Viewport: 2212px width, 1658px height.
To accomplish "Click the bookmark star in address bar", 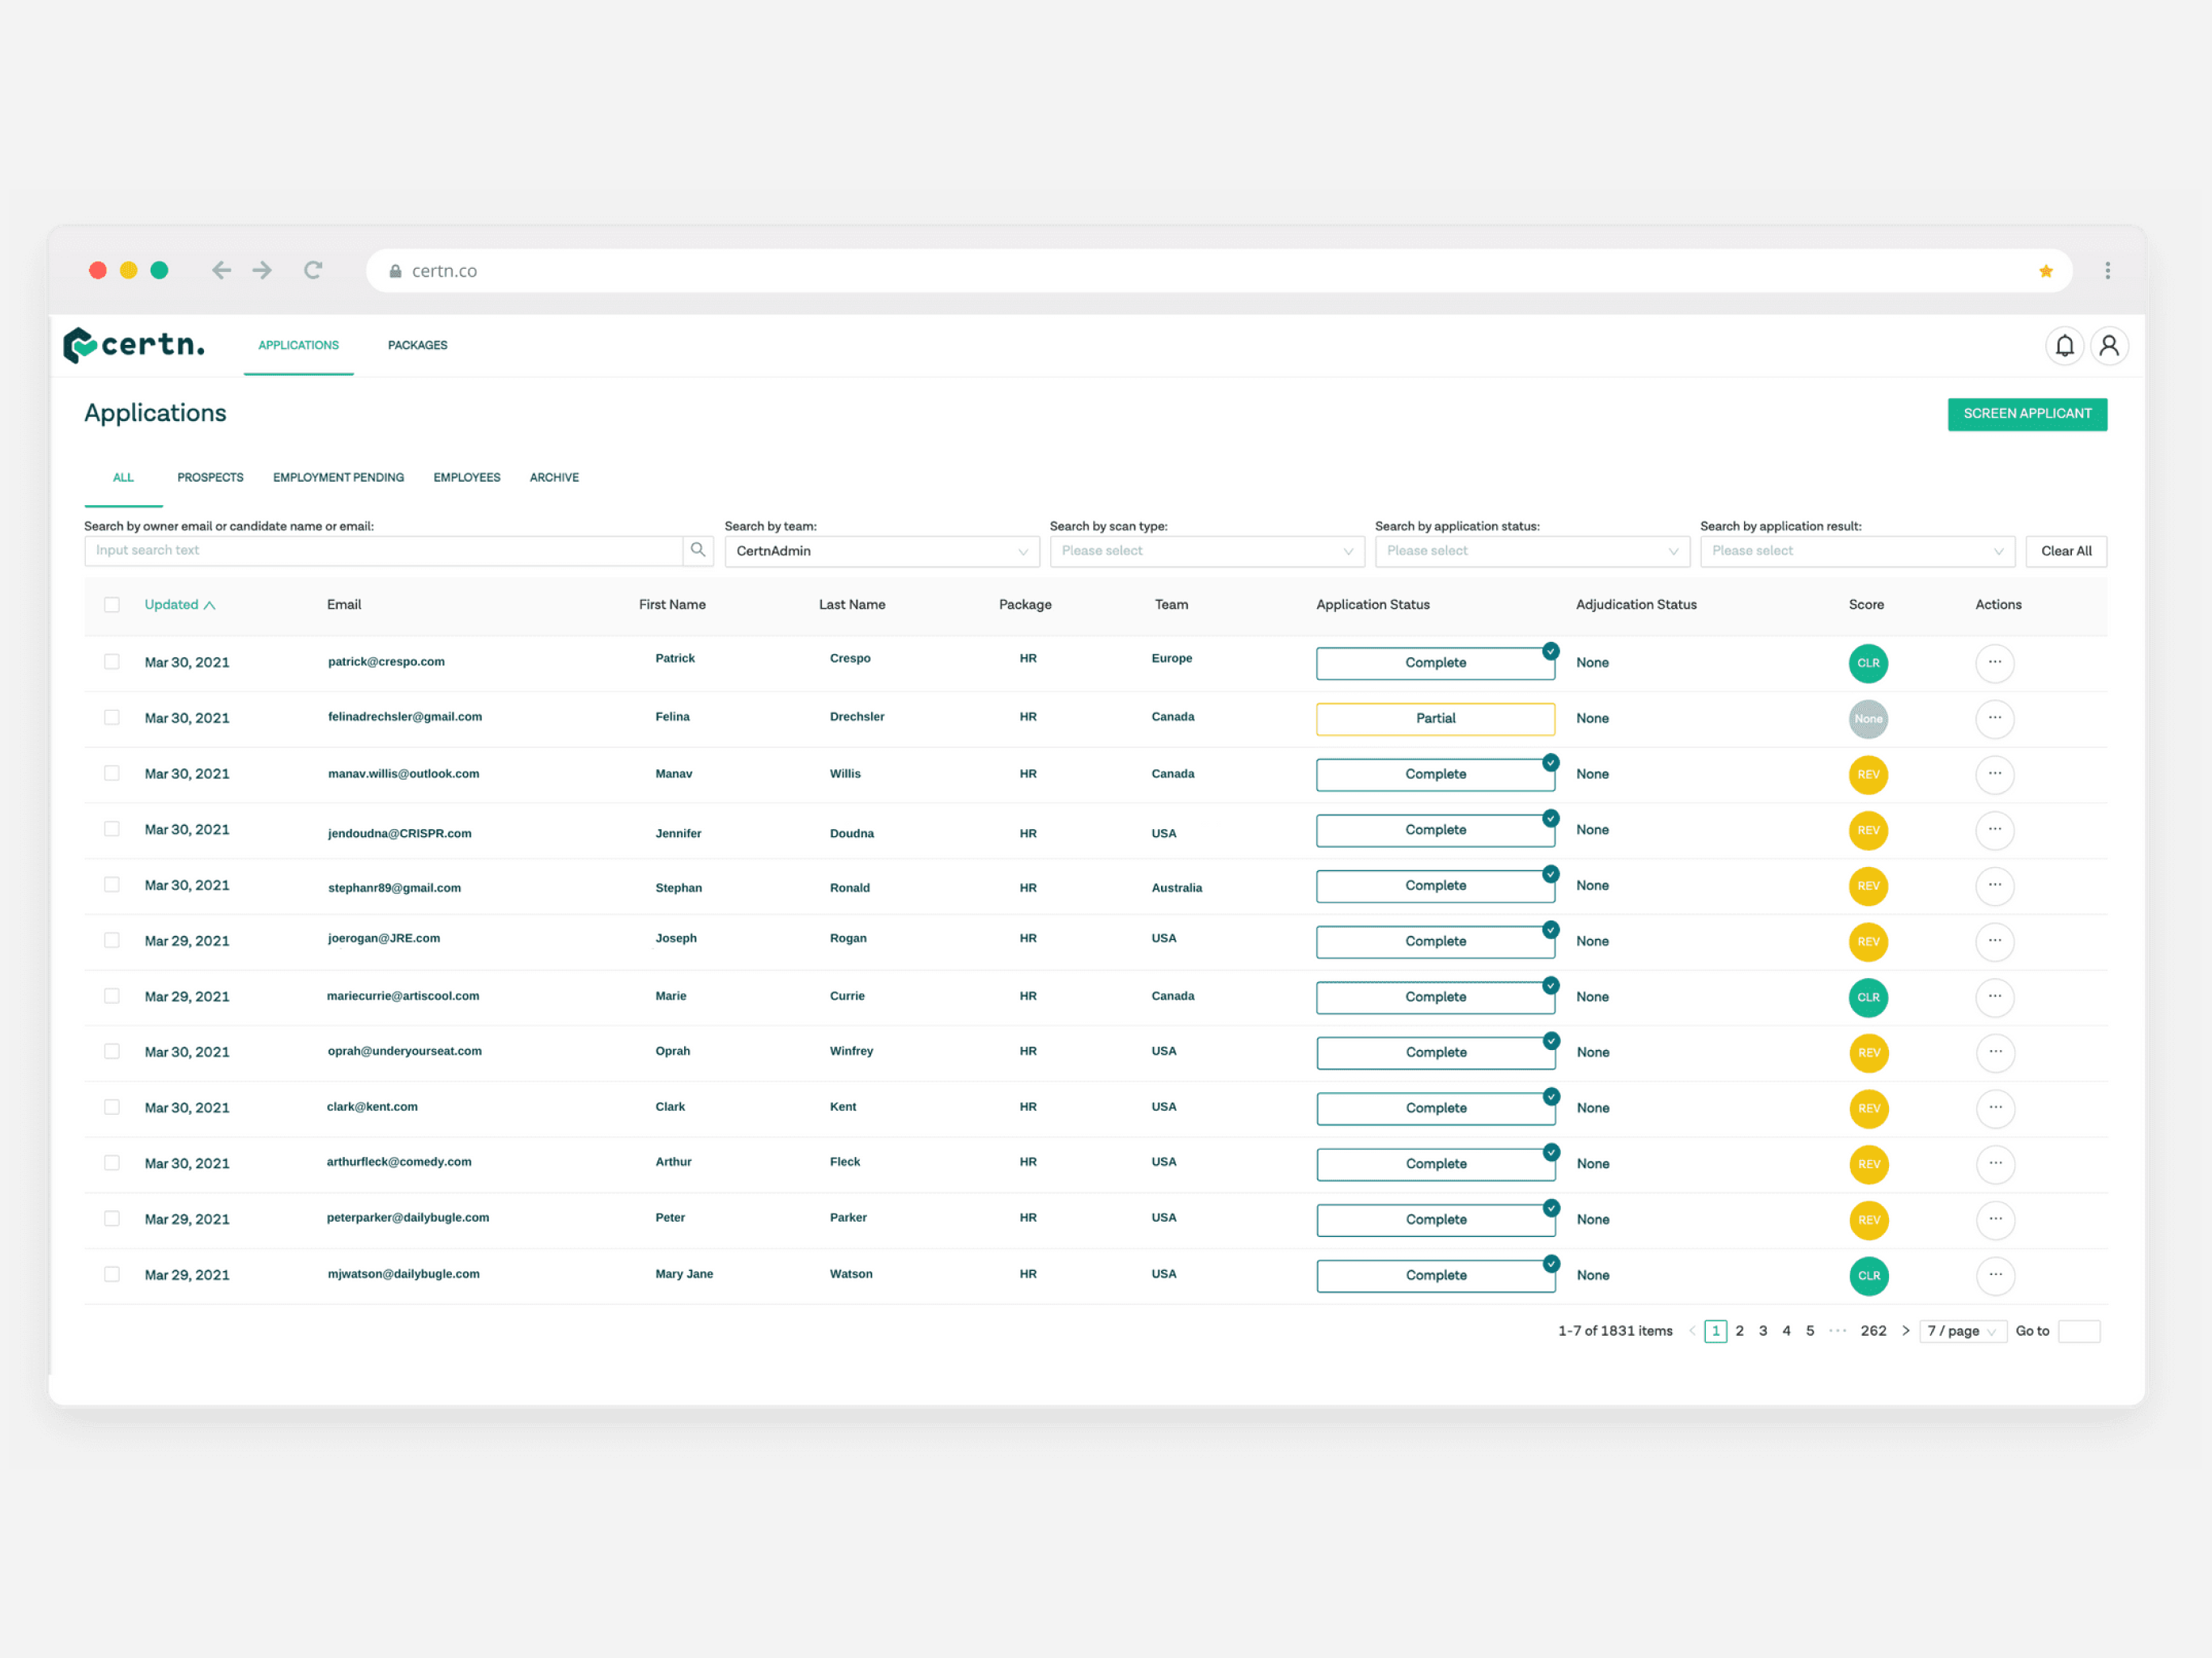I will 2045,271.
